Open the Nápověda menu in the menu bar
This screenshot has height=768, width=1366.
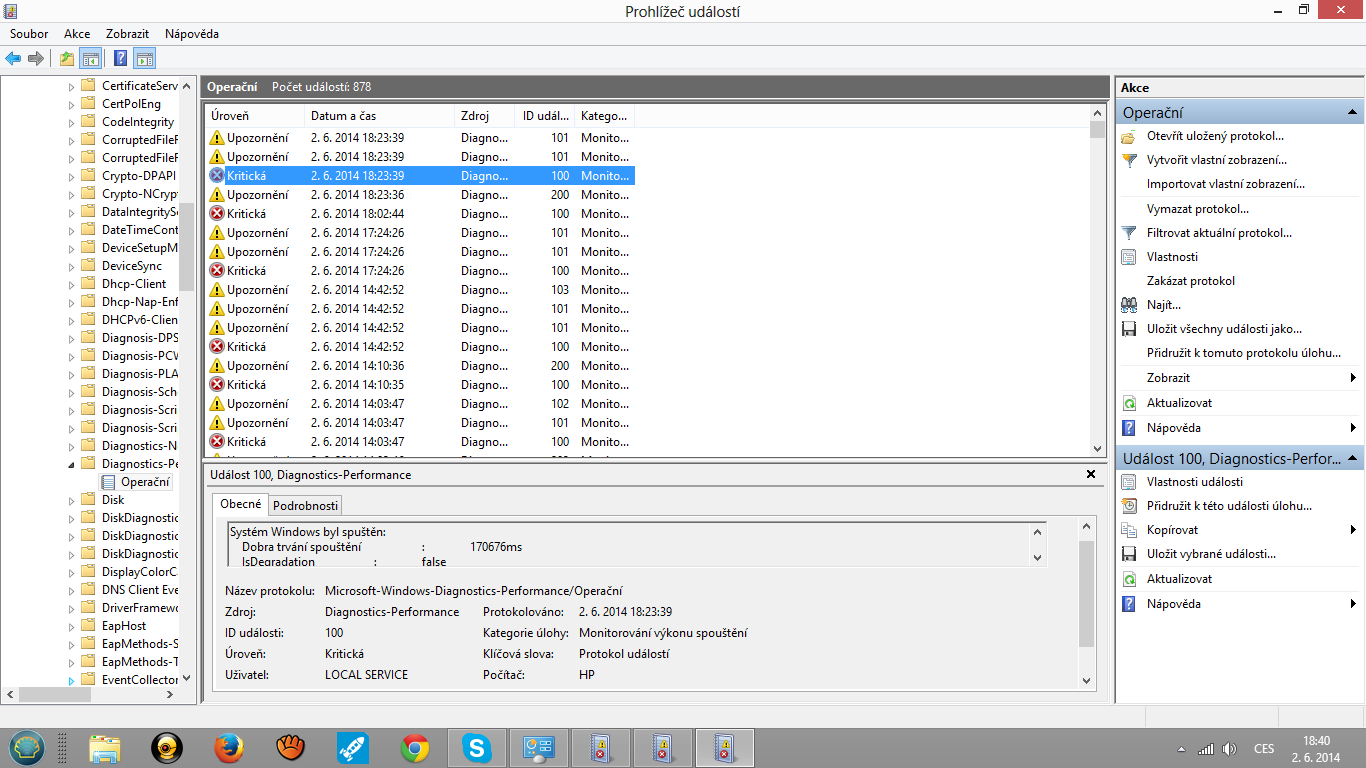[x=192, y=34]
